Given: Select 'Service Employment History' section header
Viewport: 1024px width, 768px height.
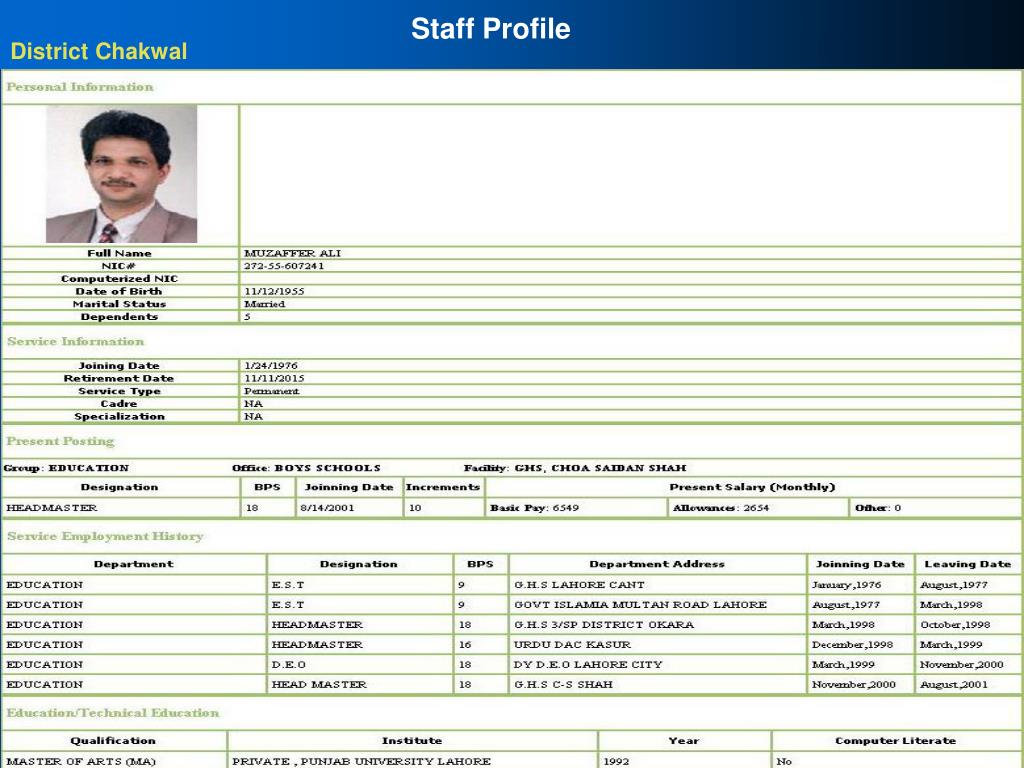Looking at the screenshot, I should (x=105, y=536).
